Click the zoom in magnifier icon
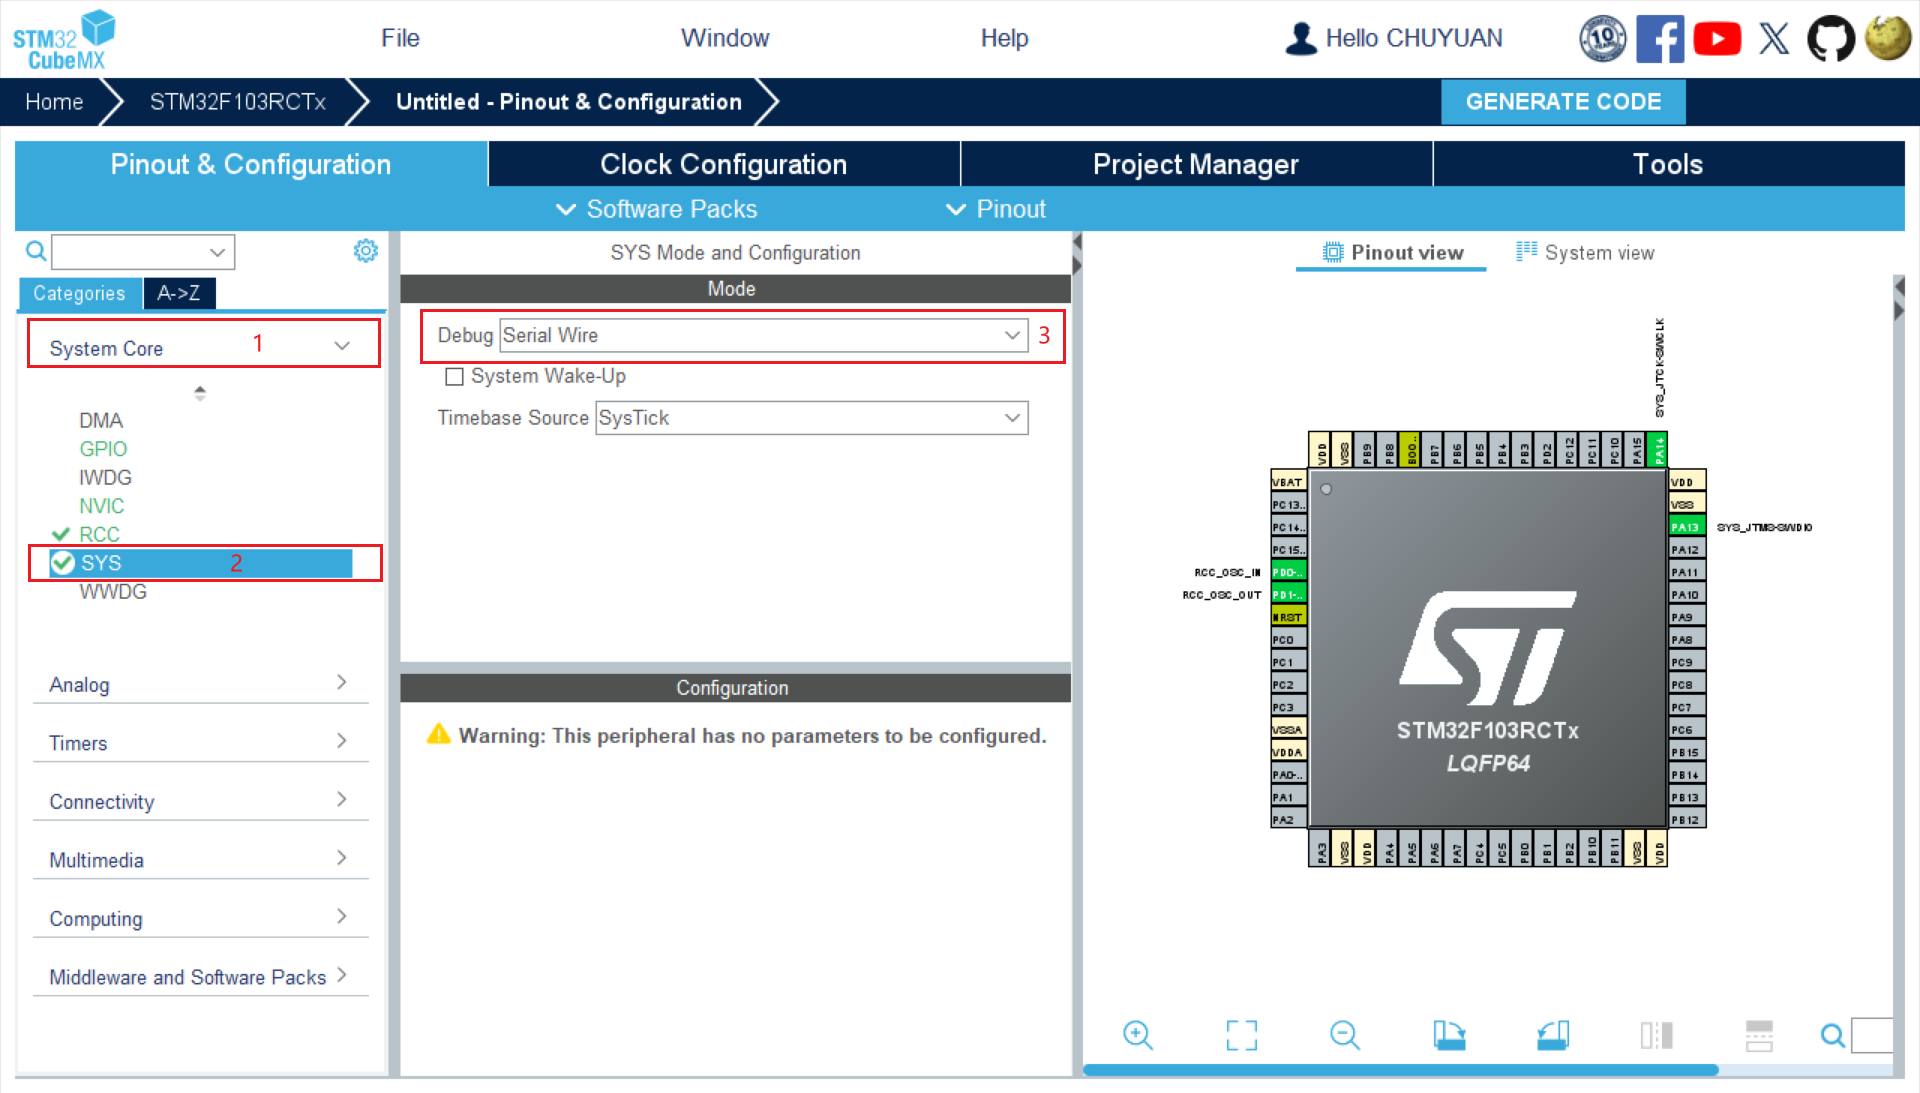Image resolution: width=1920 pixels, height=1093 pixels. point(1137,1035)
